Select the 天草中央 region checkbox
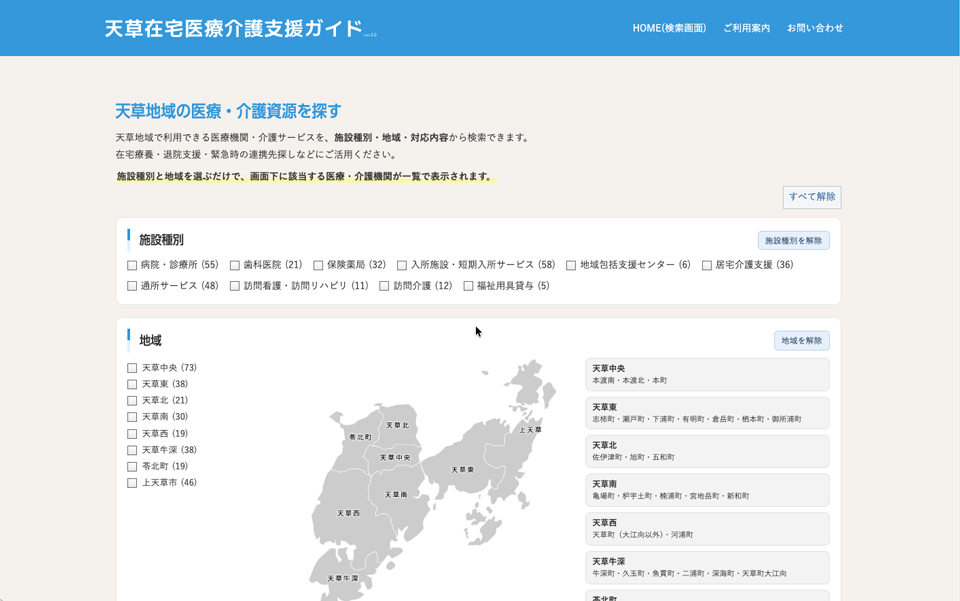Image resolution: width=960 pixels, height=601 pixels. pyautogui.click(x=132, y=368)
